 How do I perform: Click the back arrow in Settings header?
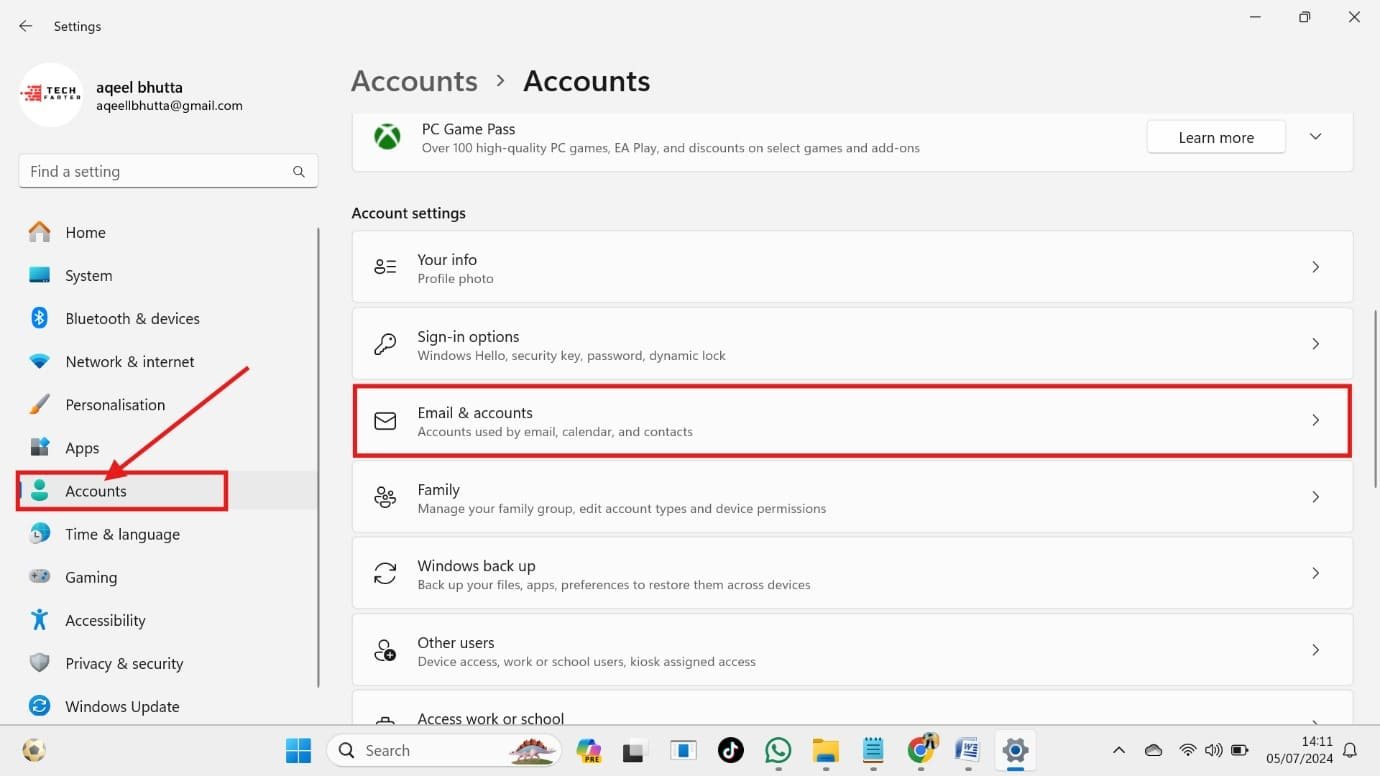25,26
